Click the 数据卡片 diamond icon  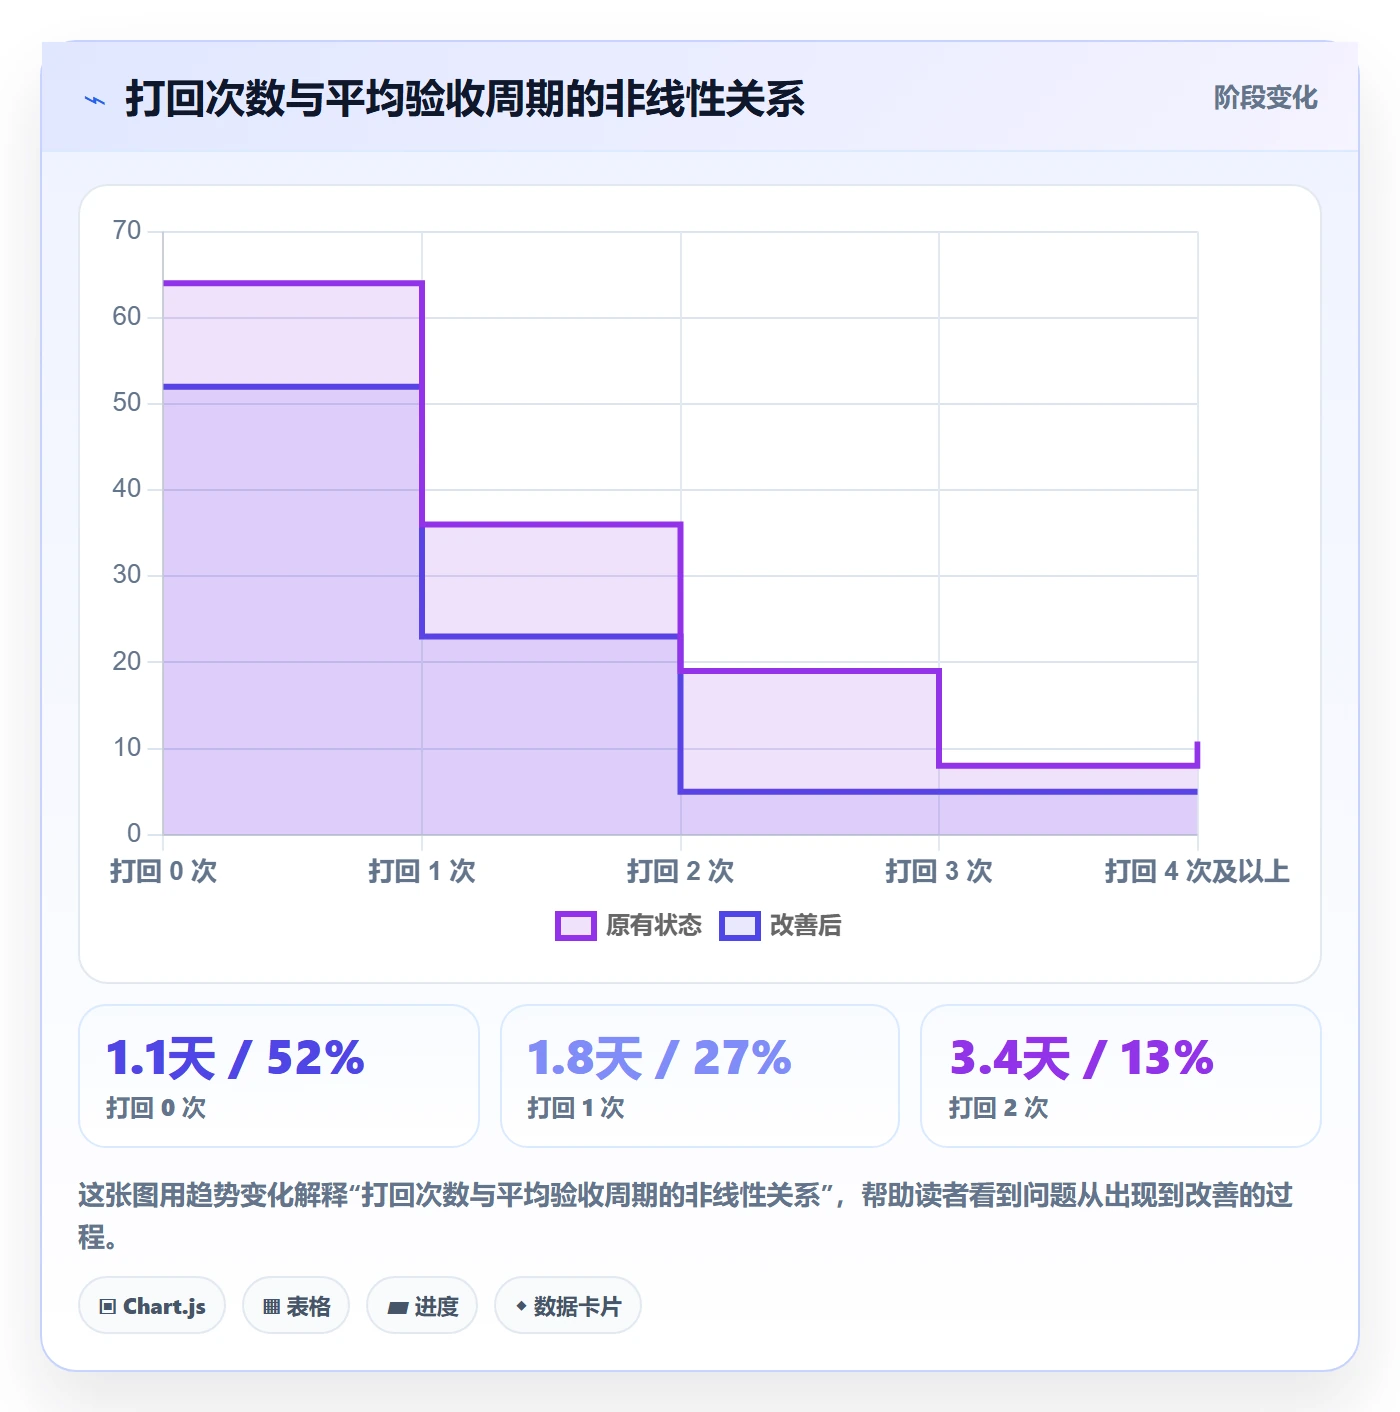coord(521,1306)
